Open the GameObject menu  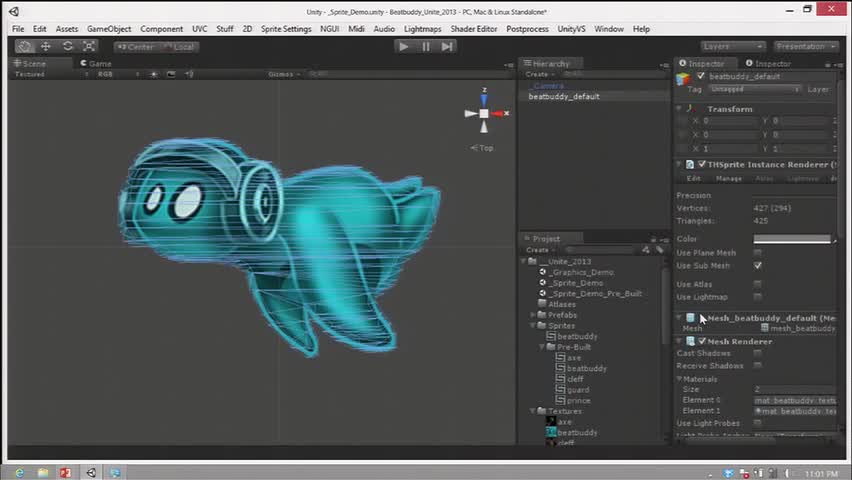109,29
